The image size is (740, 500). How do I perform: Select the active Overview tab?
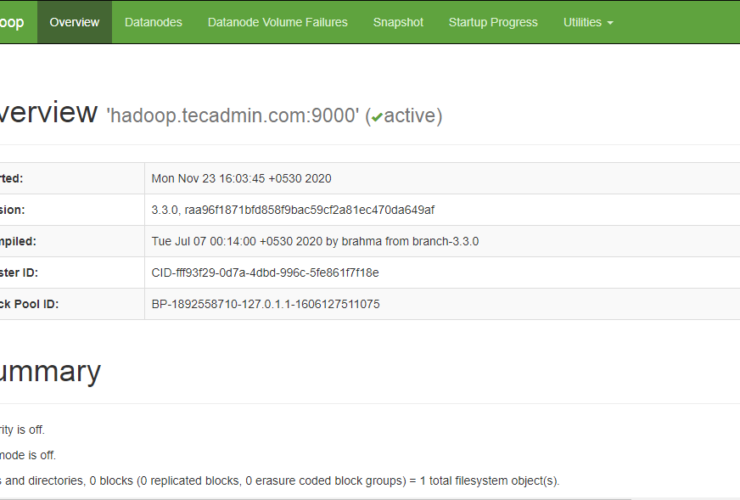[x=74, y=22]
